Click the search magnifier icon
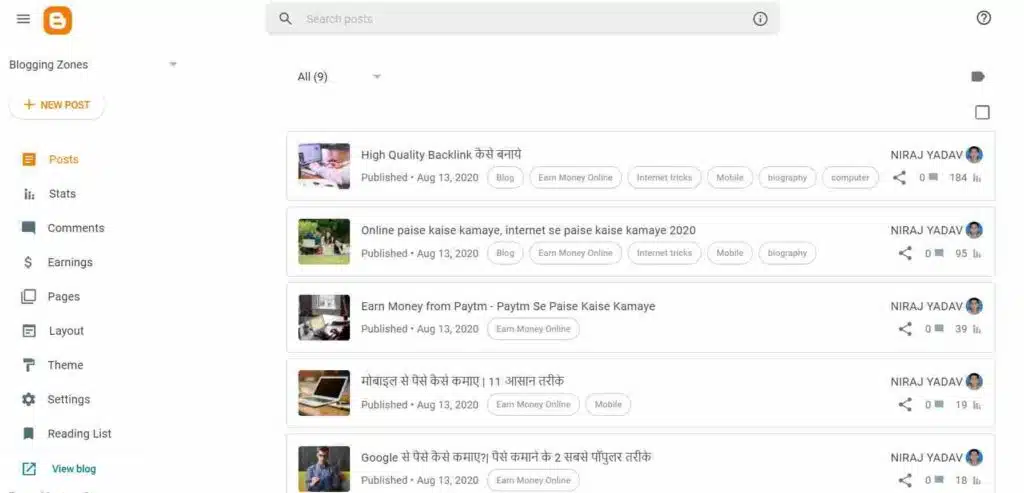This screenshot has height=493, width=1024. click(285, 19)
